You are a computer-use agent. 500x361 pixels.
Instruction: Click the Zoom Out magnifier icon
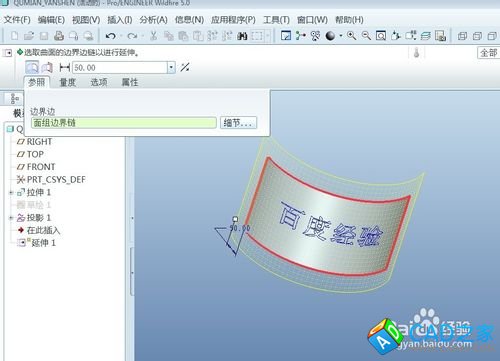[x=366, y=35]
